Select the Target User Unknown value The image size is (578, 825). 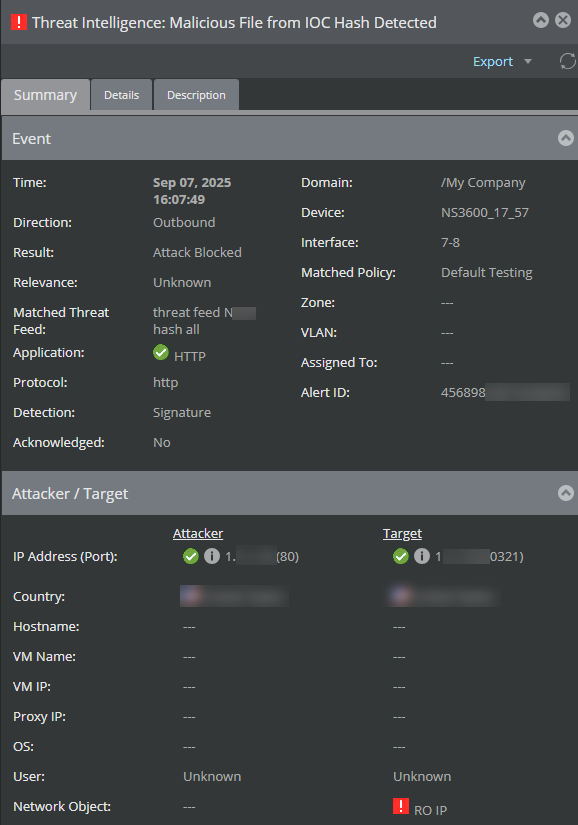pyautogui.click(x=422, y=777)
